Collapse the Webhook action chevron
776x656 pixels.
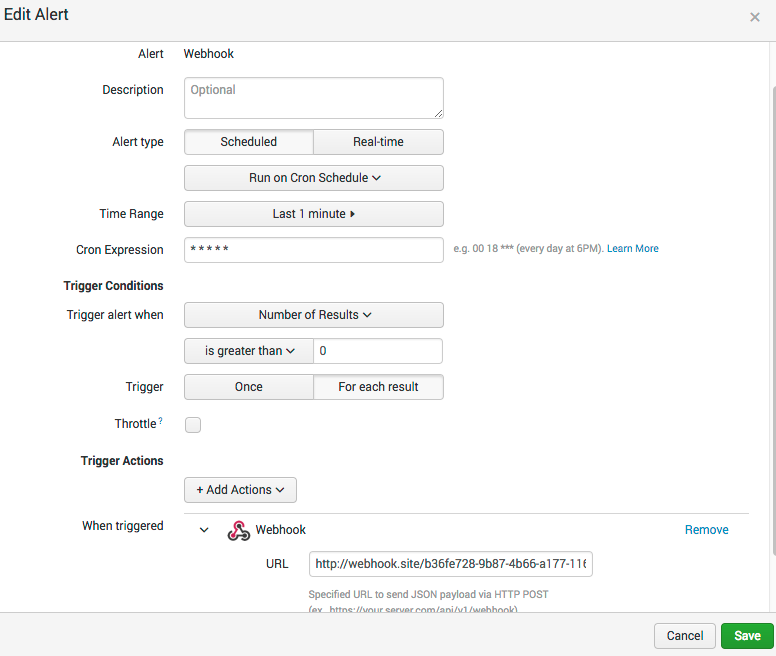[204, 531]
